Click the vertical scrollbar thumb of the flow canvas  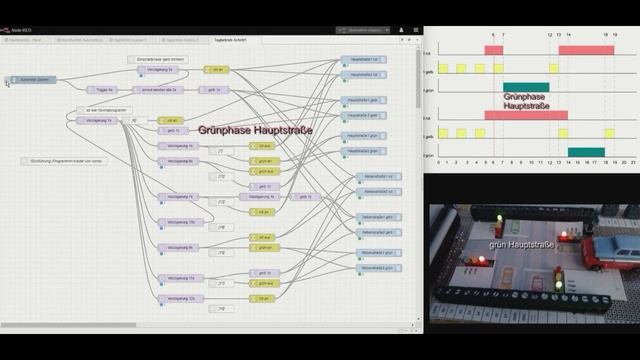click(418, 80)
